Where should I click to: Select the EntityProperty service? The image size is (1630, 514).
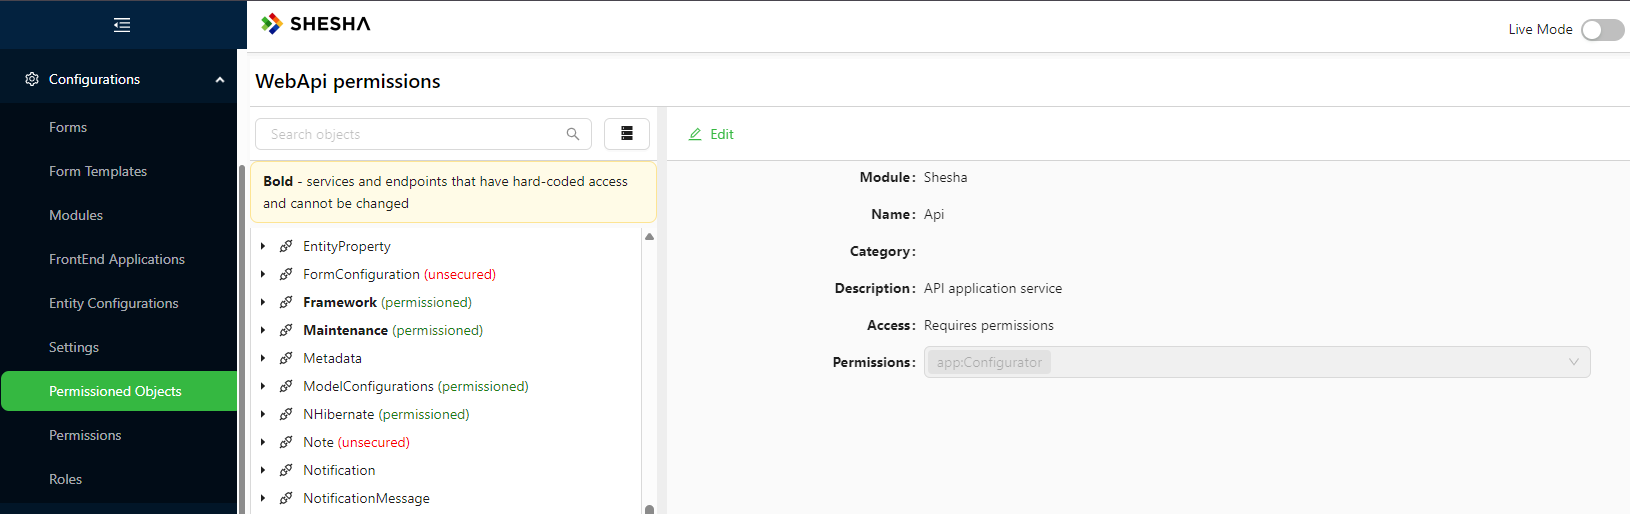point(347,246)
